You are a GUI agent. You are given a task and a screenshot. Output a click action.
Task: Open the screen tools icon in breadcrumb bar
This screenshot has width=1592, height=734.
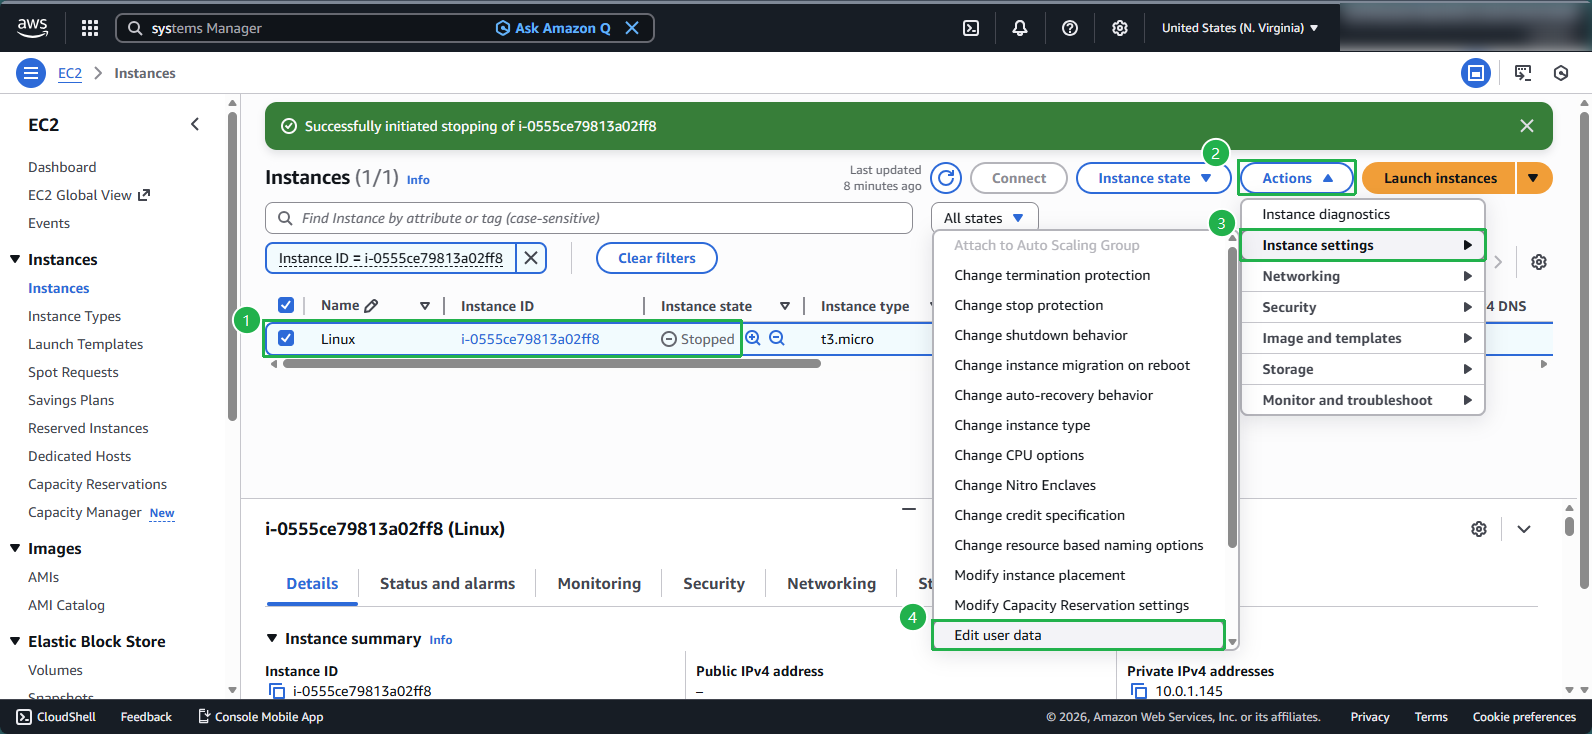point(1523,73)
